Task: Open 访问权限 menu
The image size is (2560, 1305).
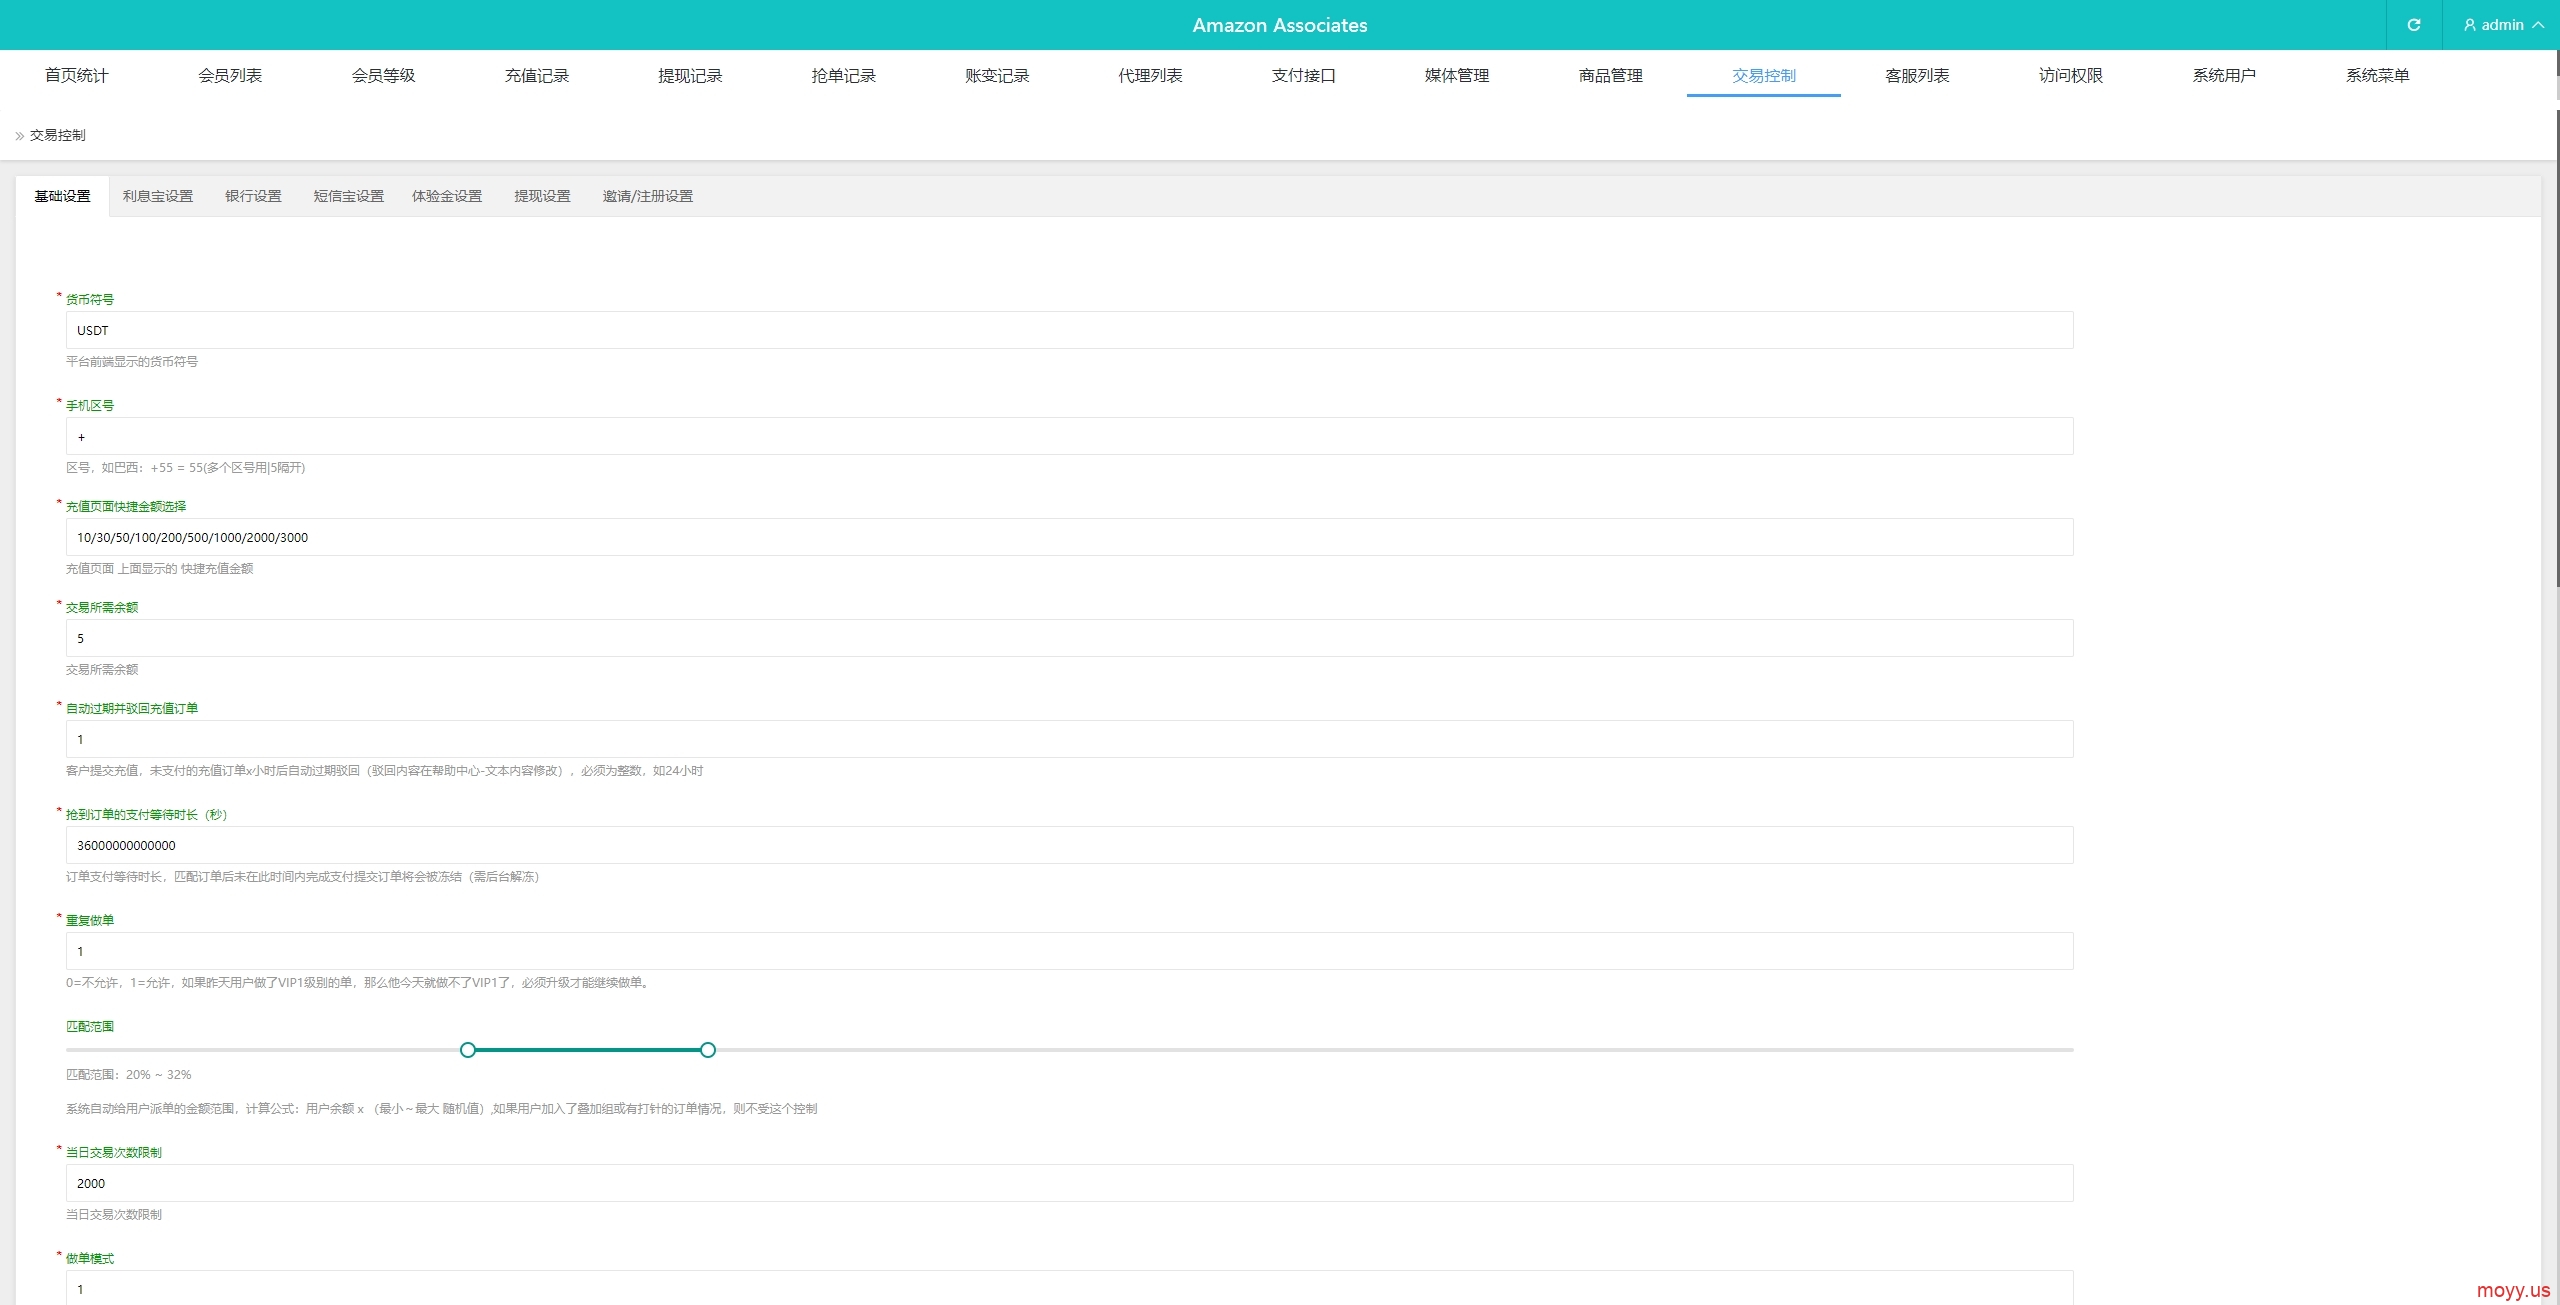Action: tap(2070, 75)
